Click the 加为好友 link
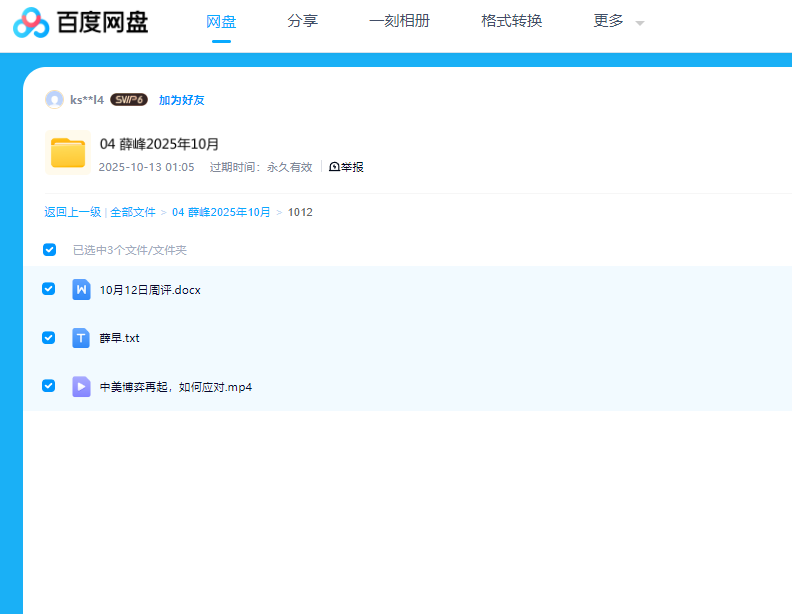 pyautogui.click(x=182, y=100)
